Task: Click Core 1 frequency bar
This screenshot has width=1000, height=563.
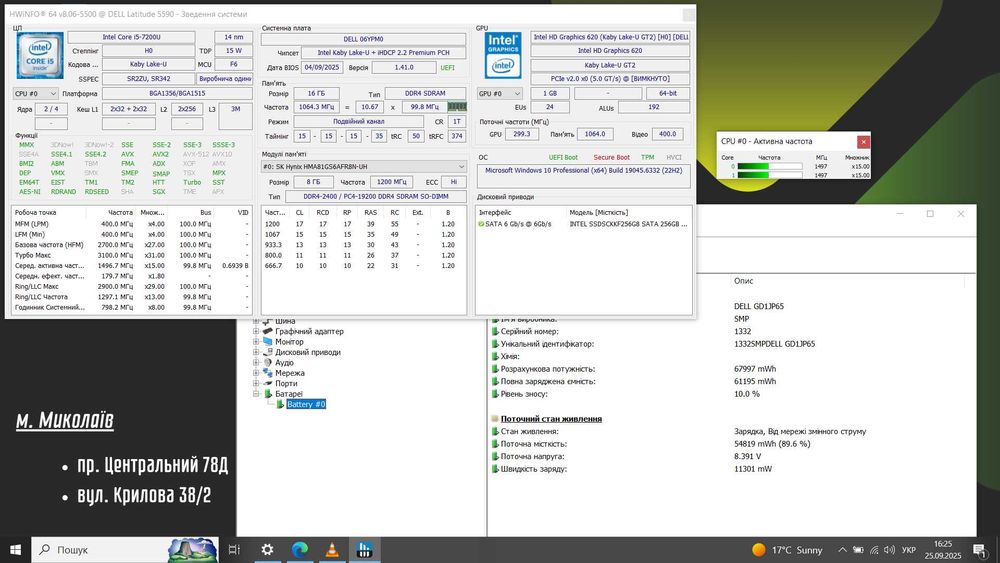Action: [769, 175]
